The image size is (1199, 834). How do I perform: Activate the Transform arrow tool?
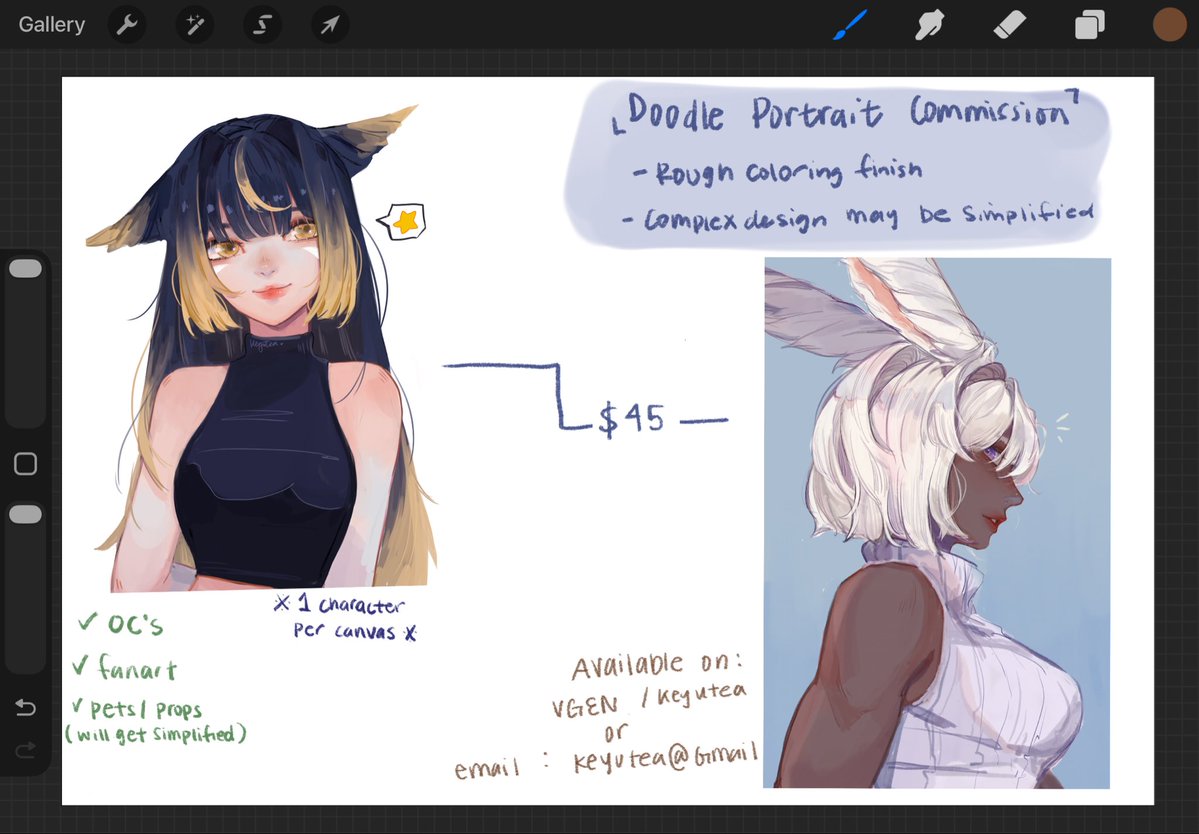[x=330, y=24]
